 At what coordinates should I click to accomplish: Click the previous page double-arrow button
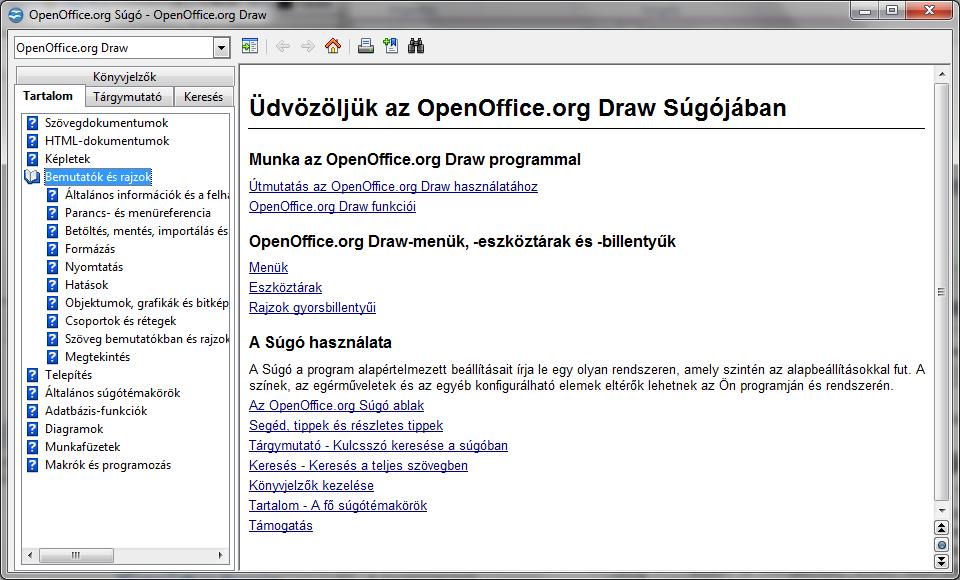pos(941,527)
